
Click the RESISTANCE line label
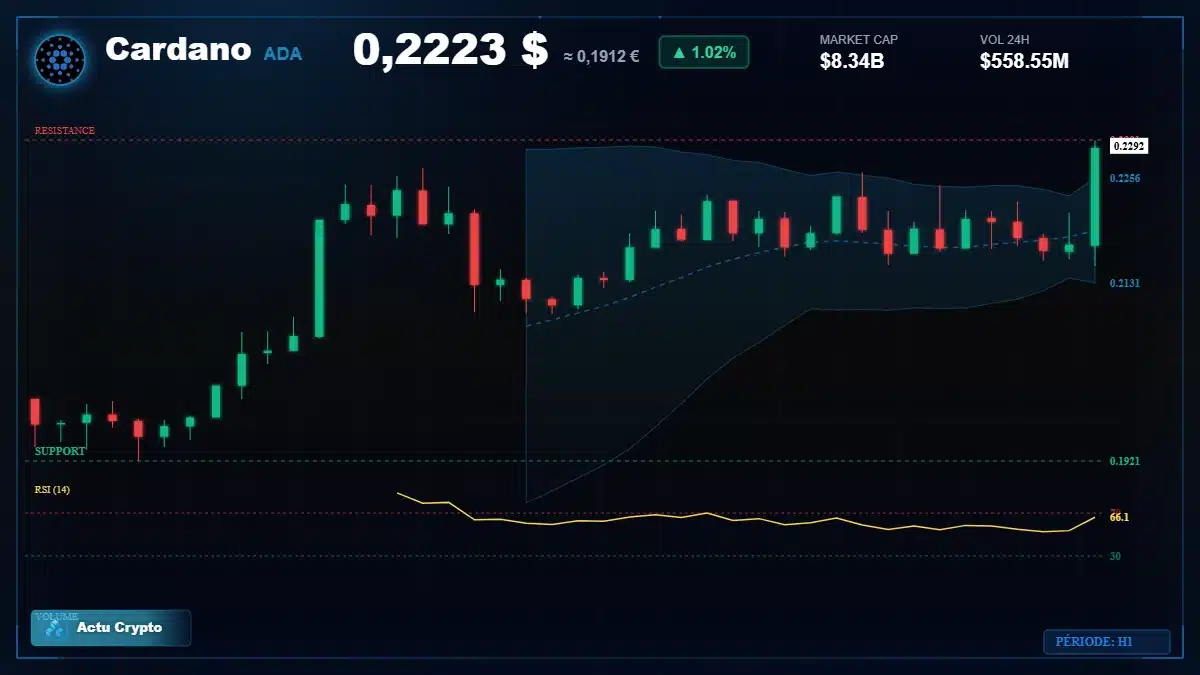[65, 131]
